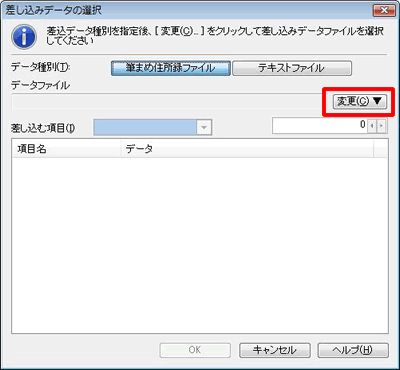Go to previous record with left arrow

pyautogui.click(x=372, y=126)
